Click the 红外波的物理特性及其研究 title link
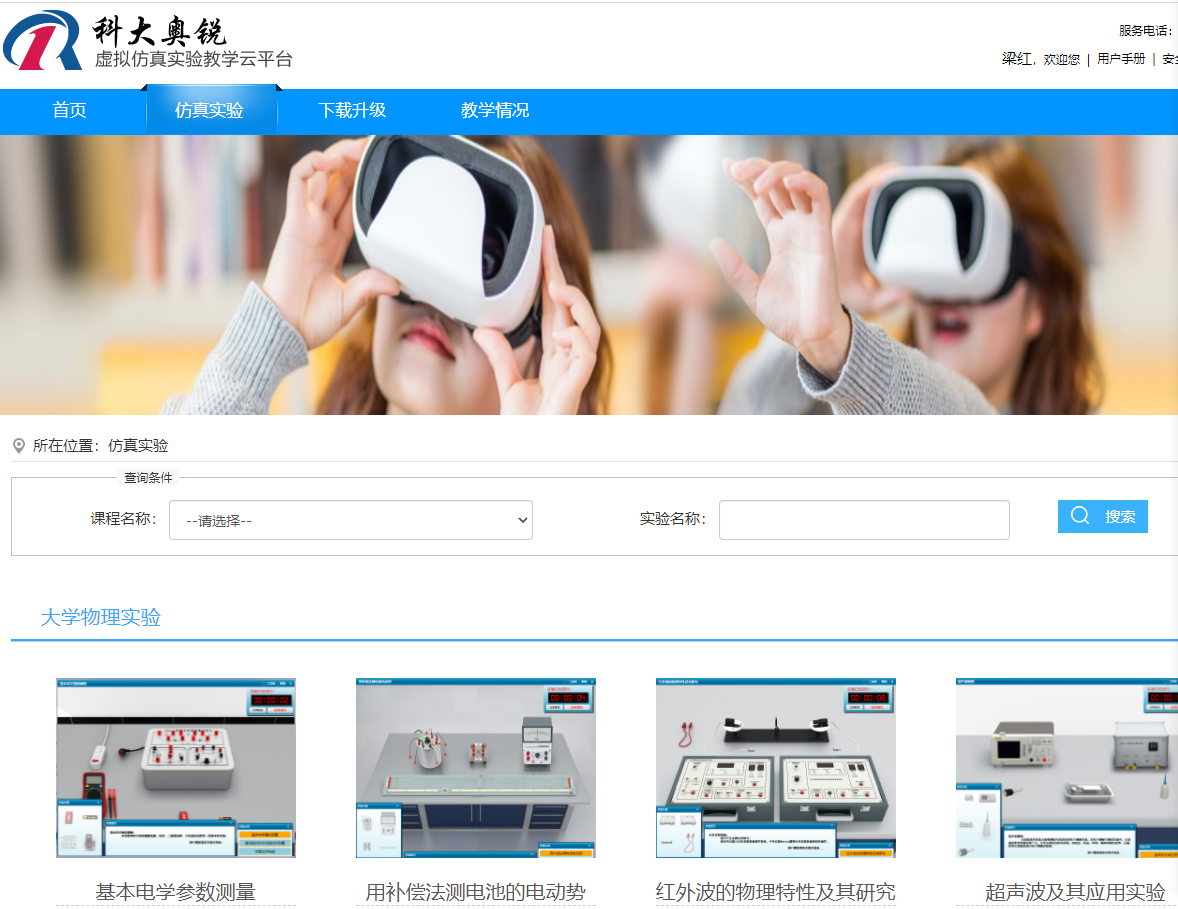Viewport: 1178px width, 909px height. click(x=776, y=891)
